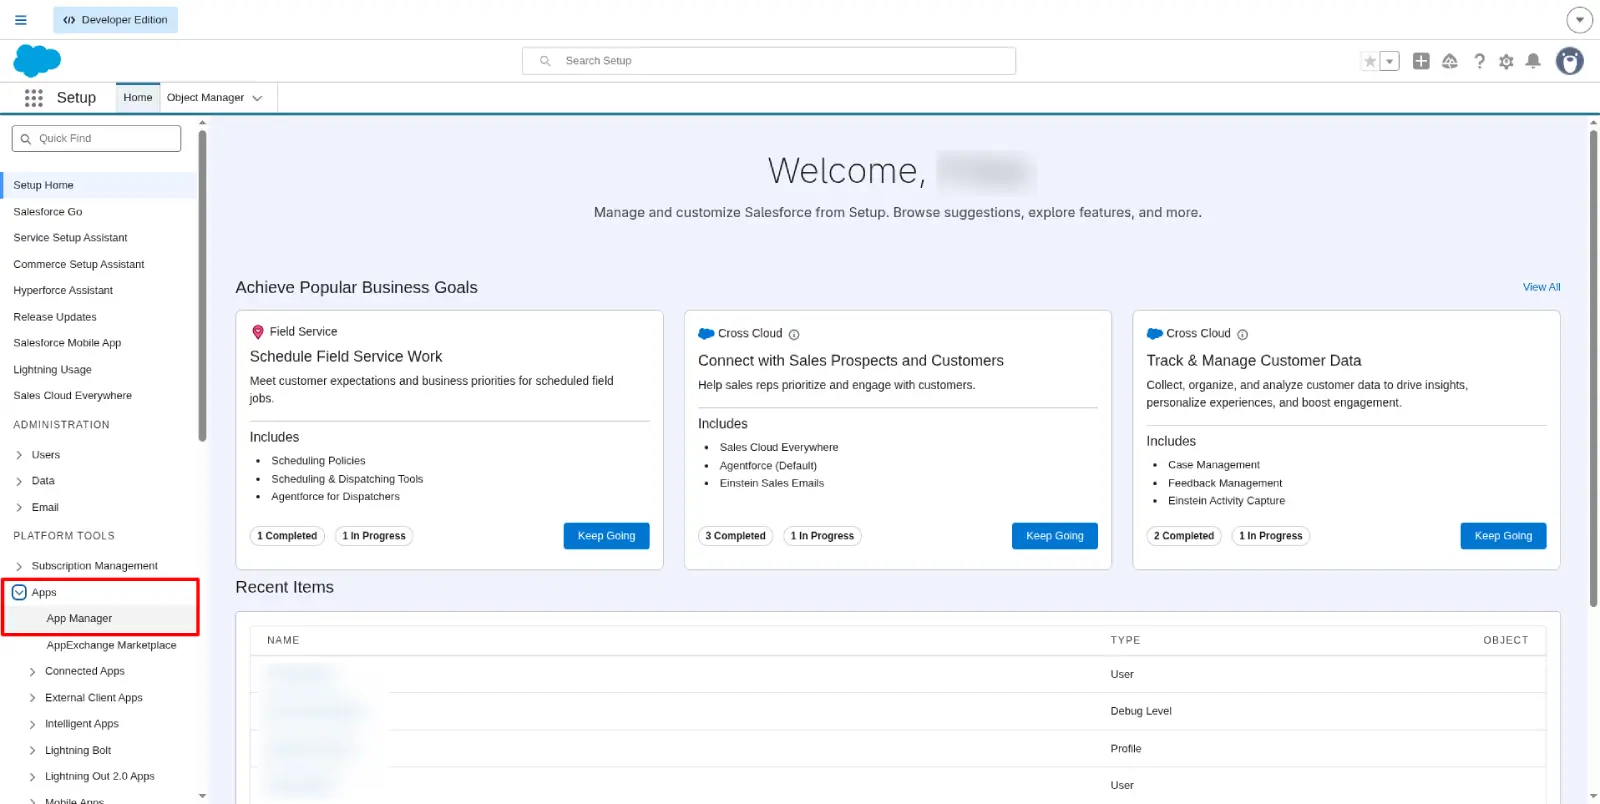Open Release Updates
The width and height of the screenshot is (1600, 804).
click(55, 317)
